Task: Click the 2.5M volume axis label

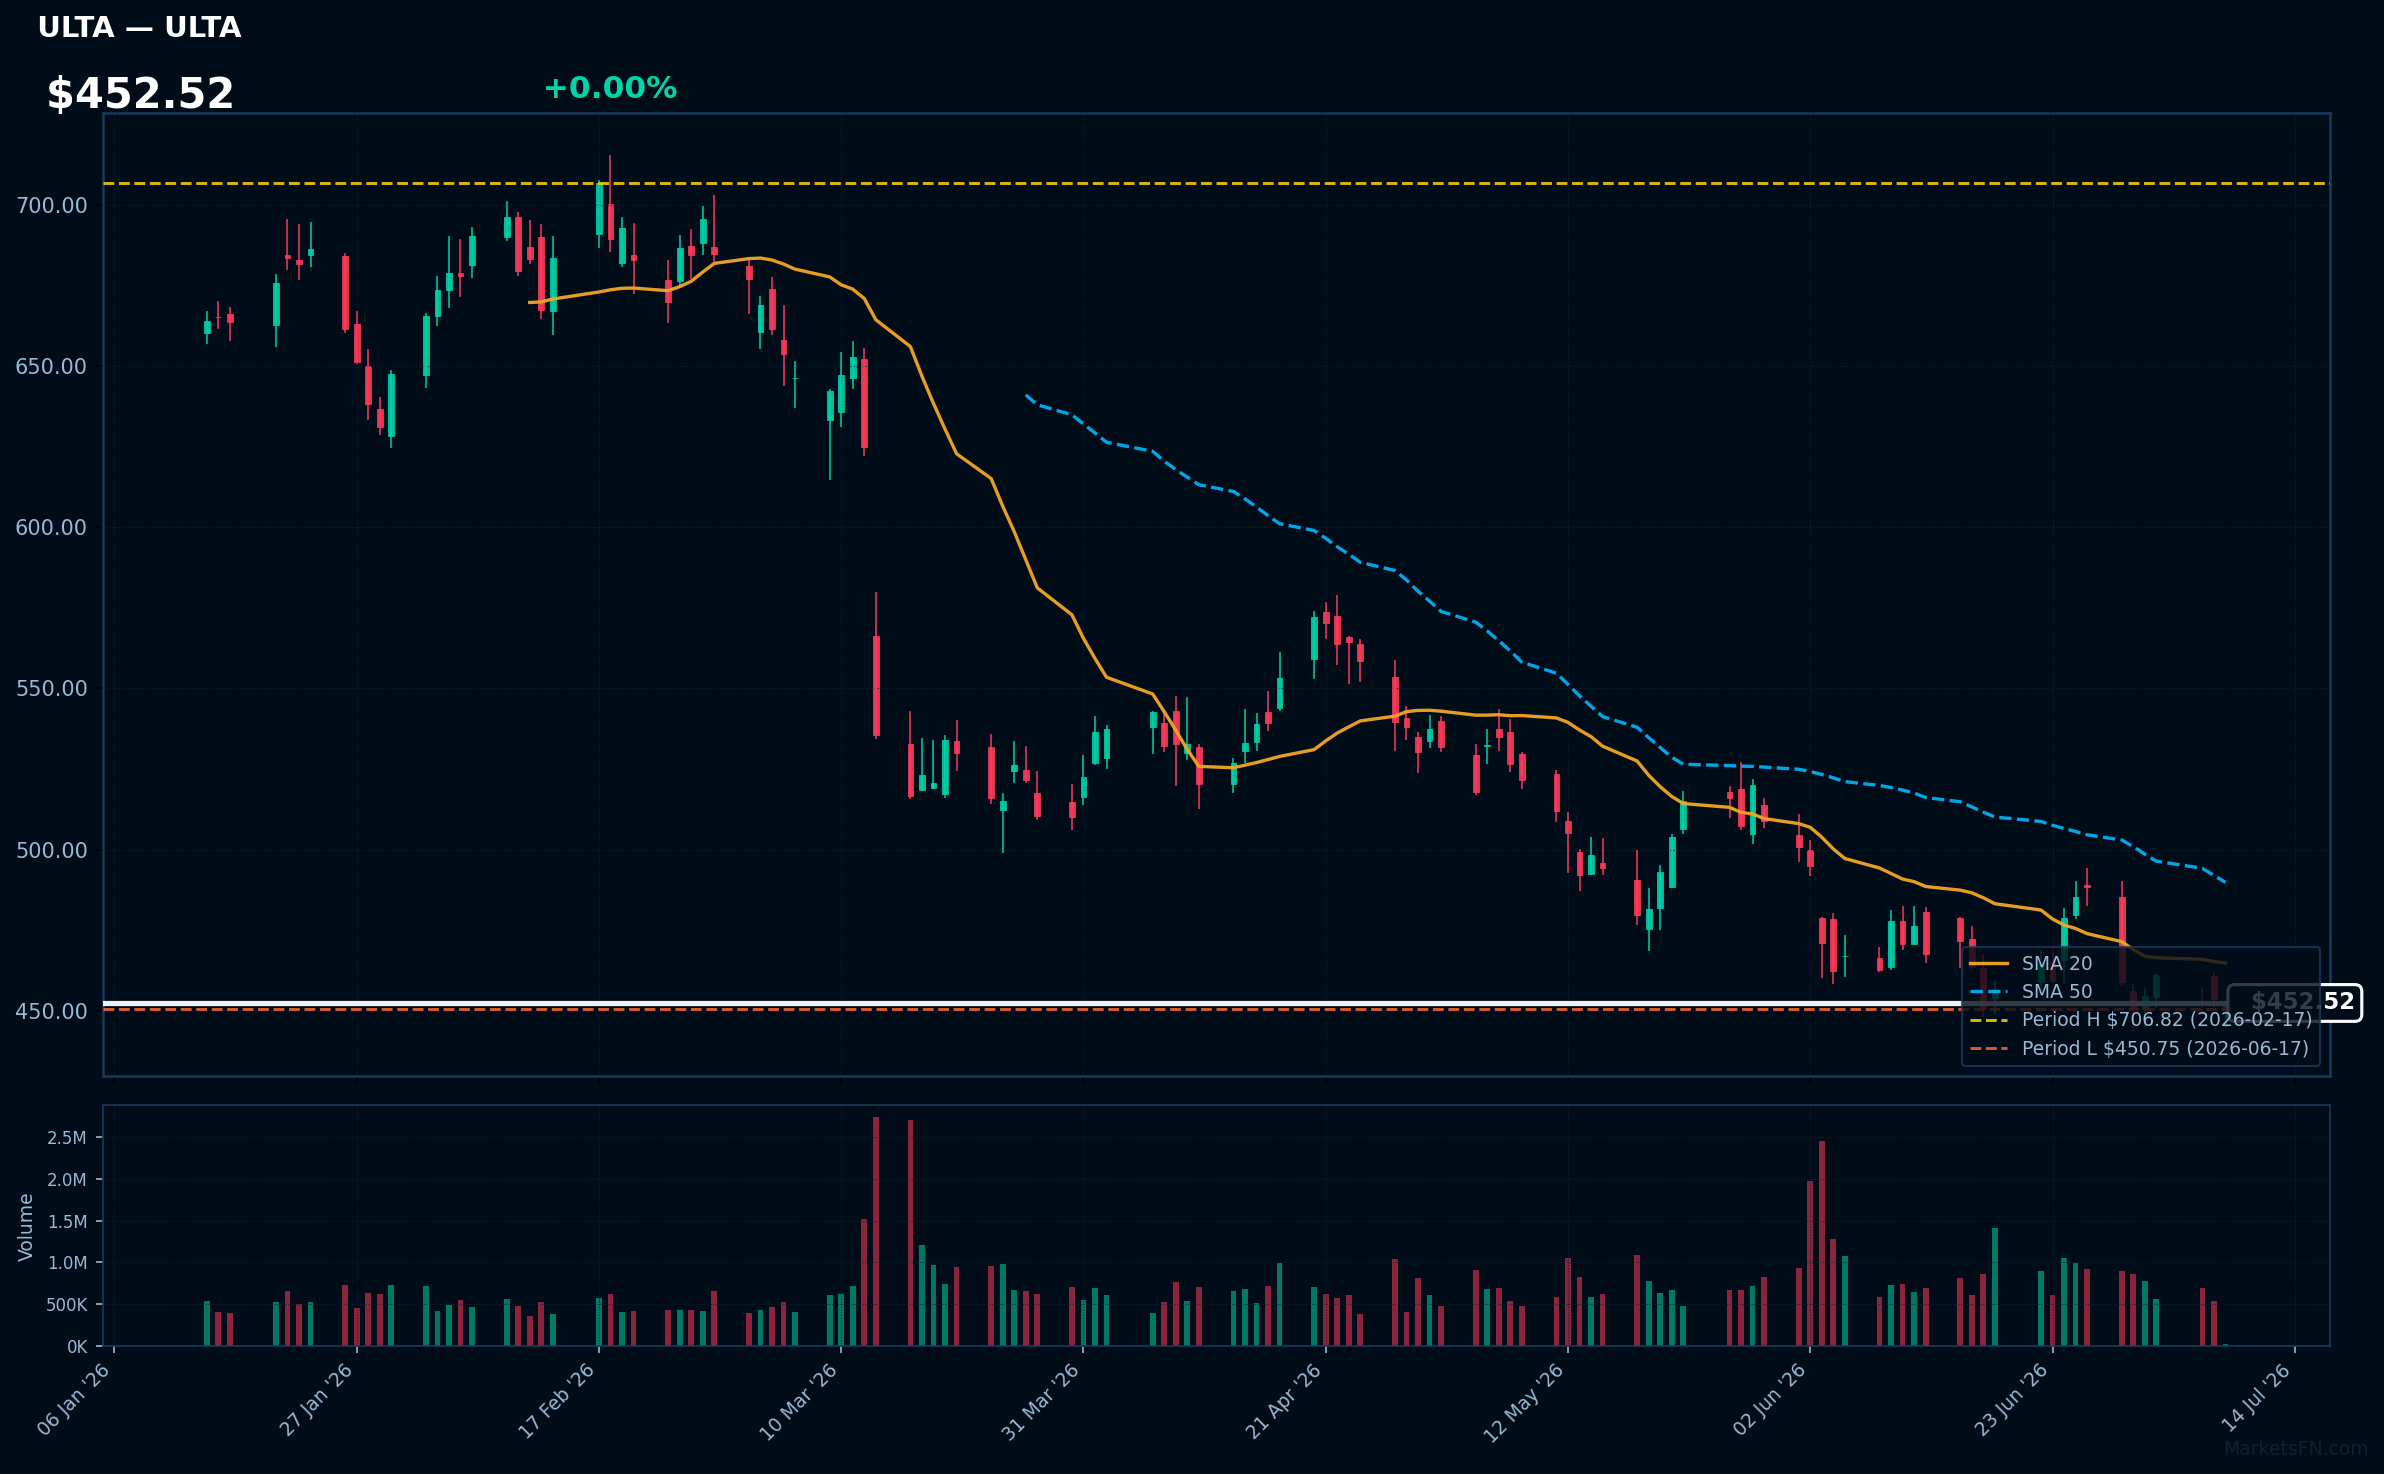Action: [67, 1138]
